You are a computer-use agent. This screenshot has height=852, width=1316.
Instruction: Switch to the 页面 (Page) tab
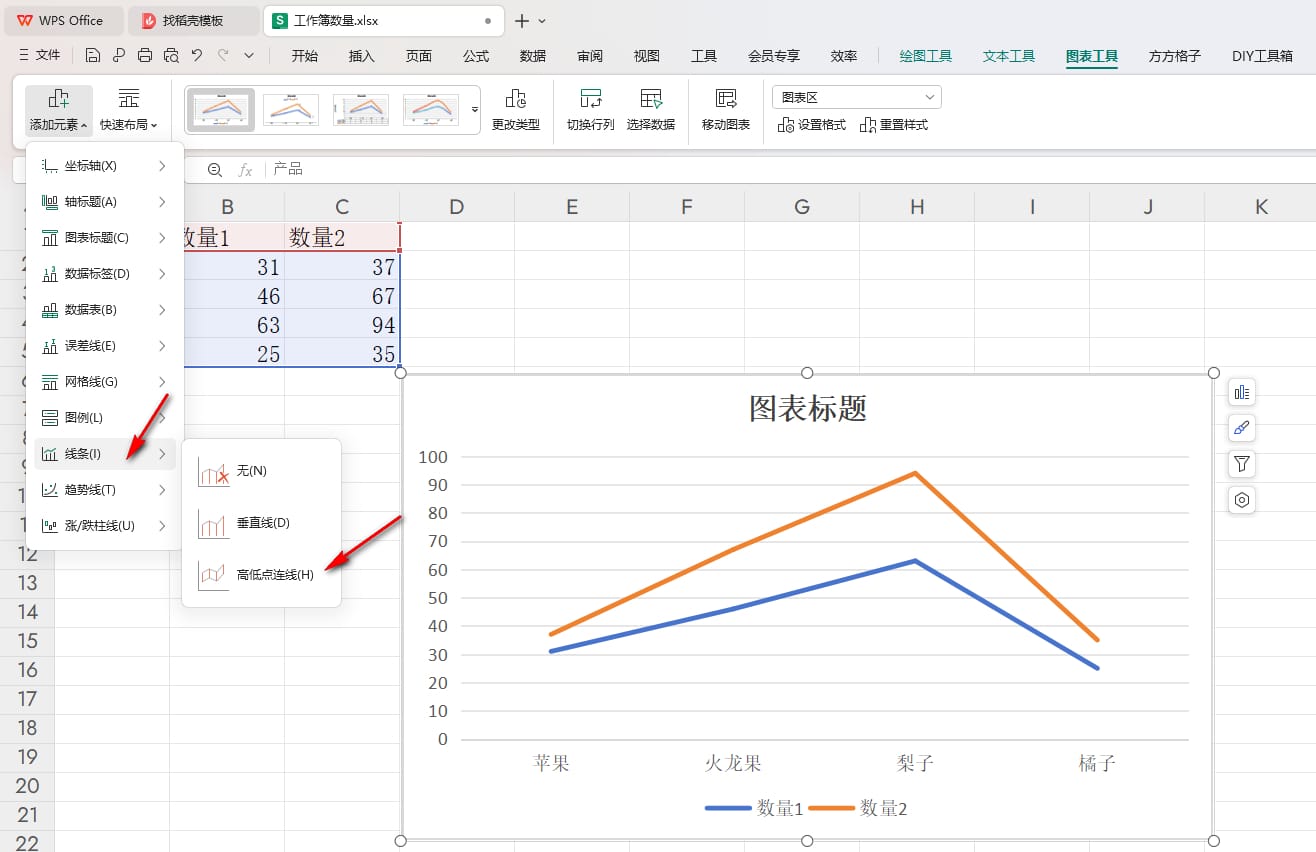(x=419, y=56)
